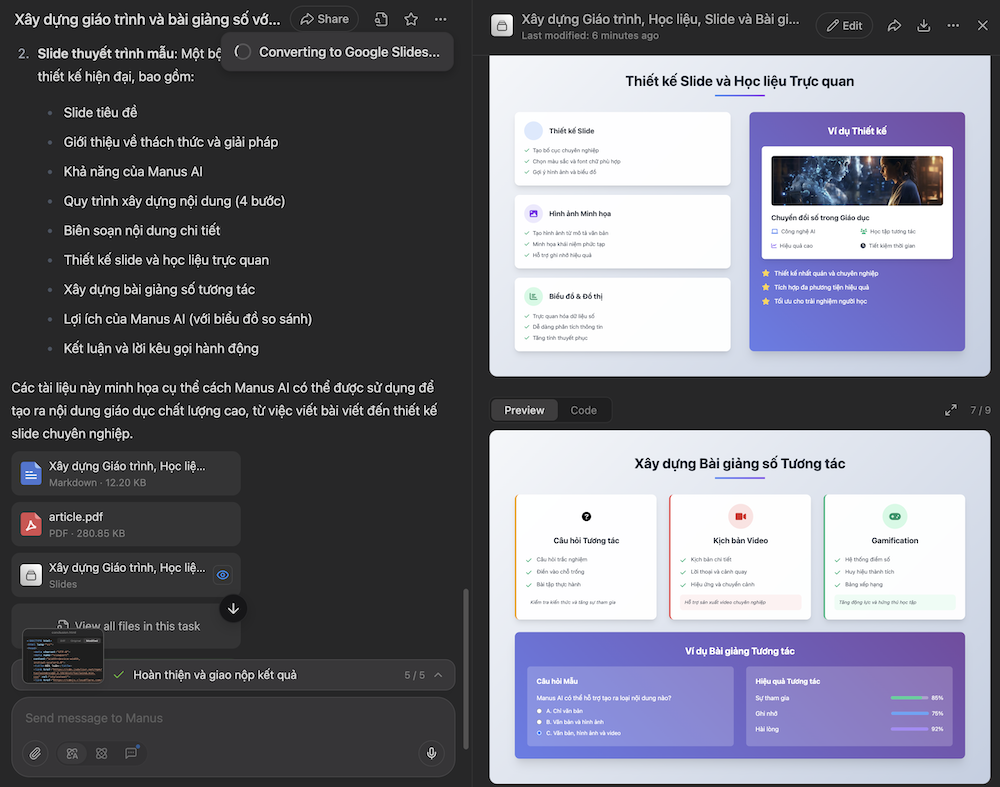Star this conversation as favorite
This screenshot has height=787, width=1000.
pyautogui.click(x=411, y=19)
